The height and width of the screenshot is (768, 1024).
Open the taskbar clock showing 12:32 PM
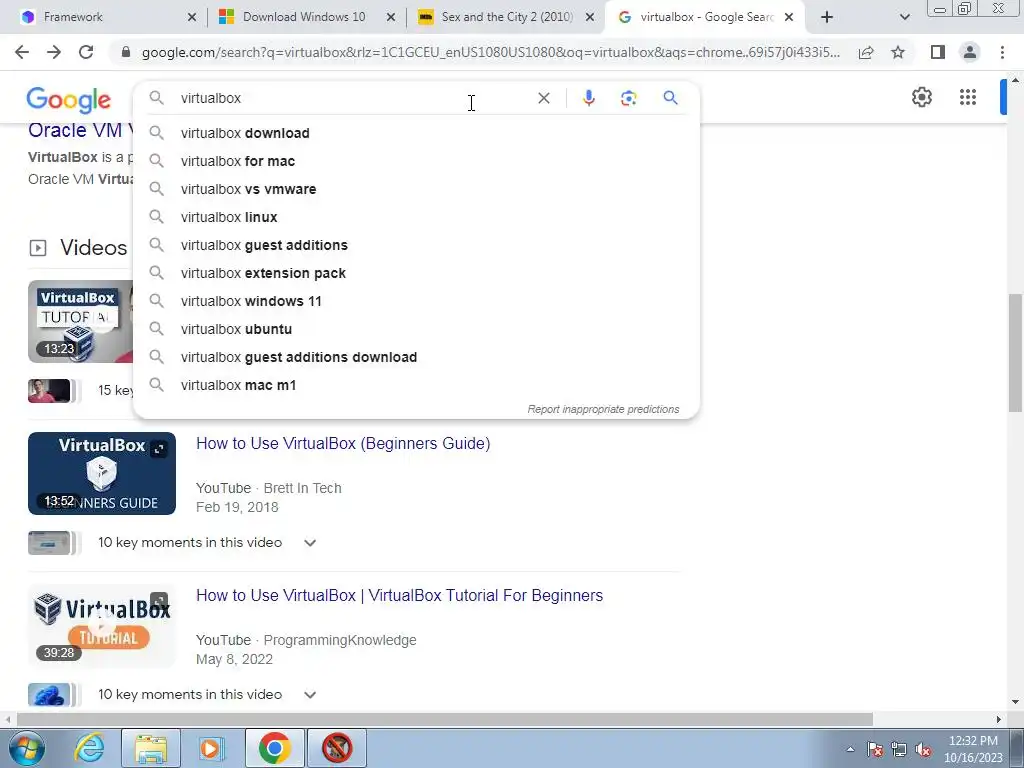point(973,749)
